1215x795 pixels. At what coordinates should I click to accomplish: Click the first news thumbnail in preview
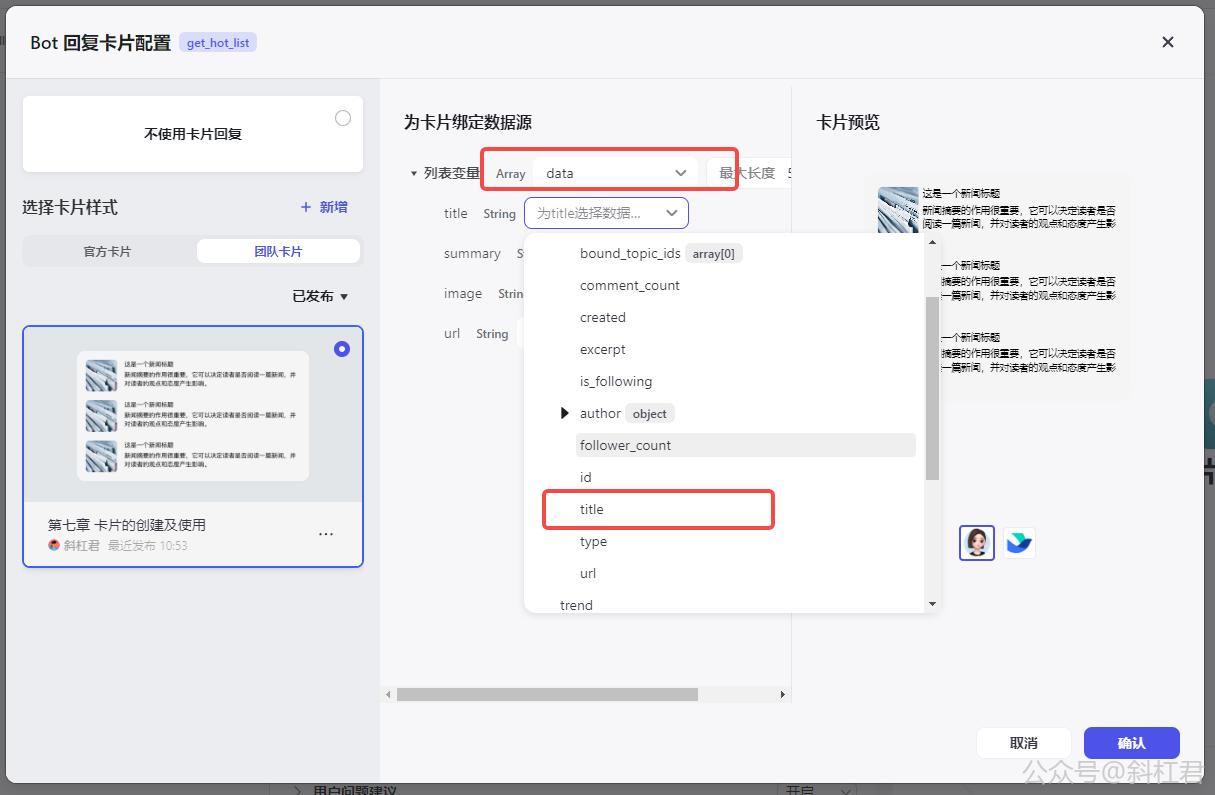pyautogui.click(x=898, y=210)
